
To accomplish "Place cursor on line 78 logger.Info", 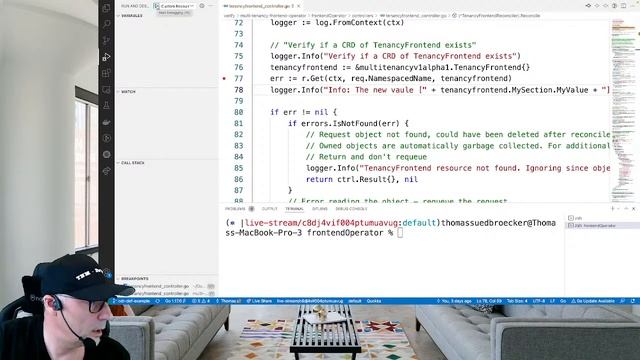I will (x=439, y=90).
